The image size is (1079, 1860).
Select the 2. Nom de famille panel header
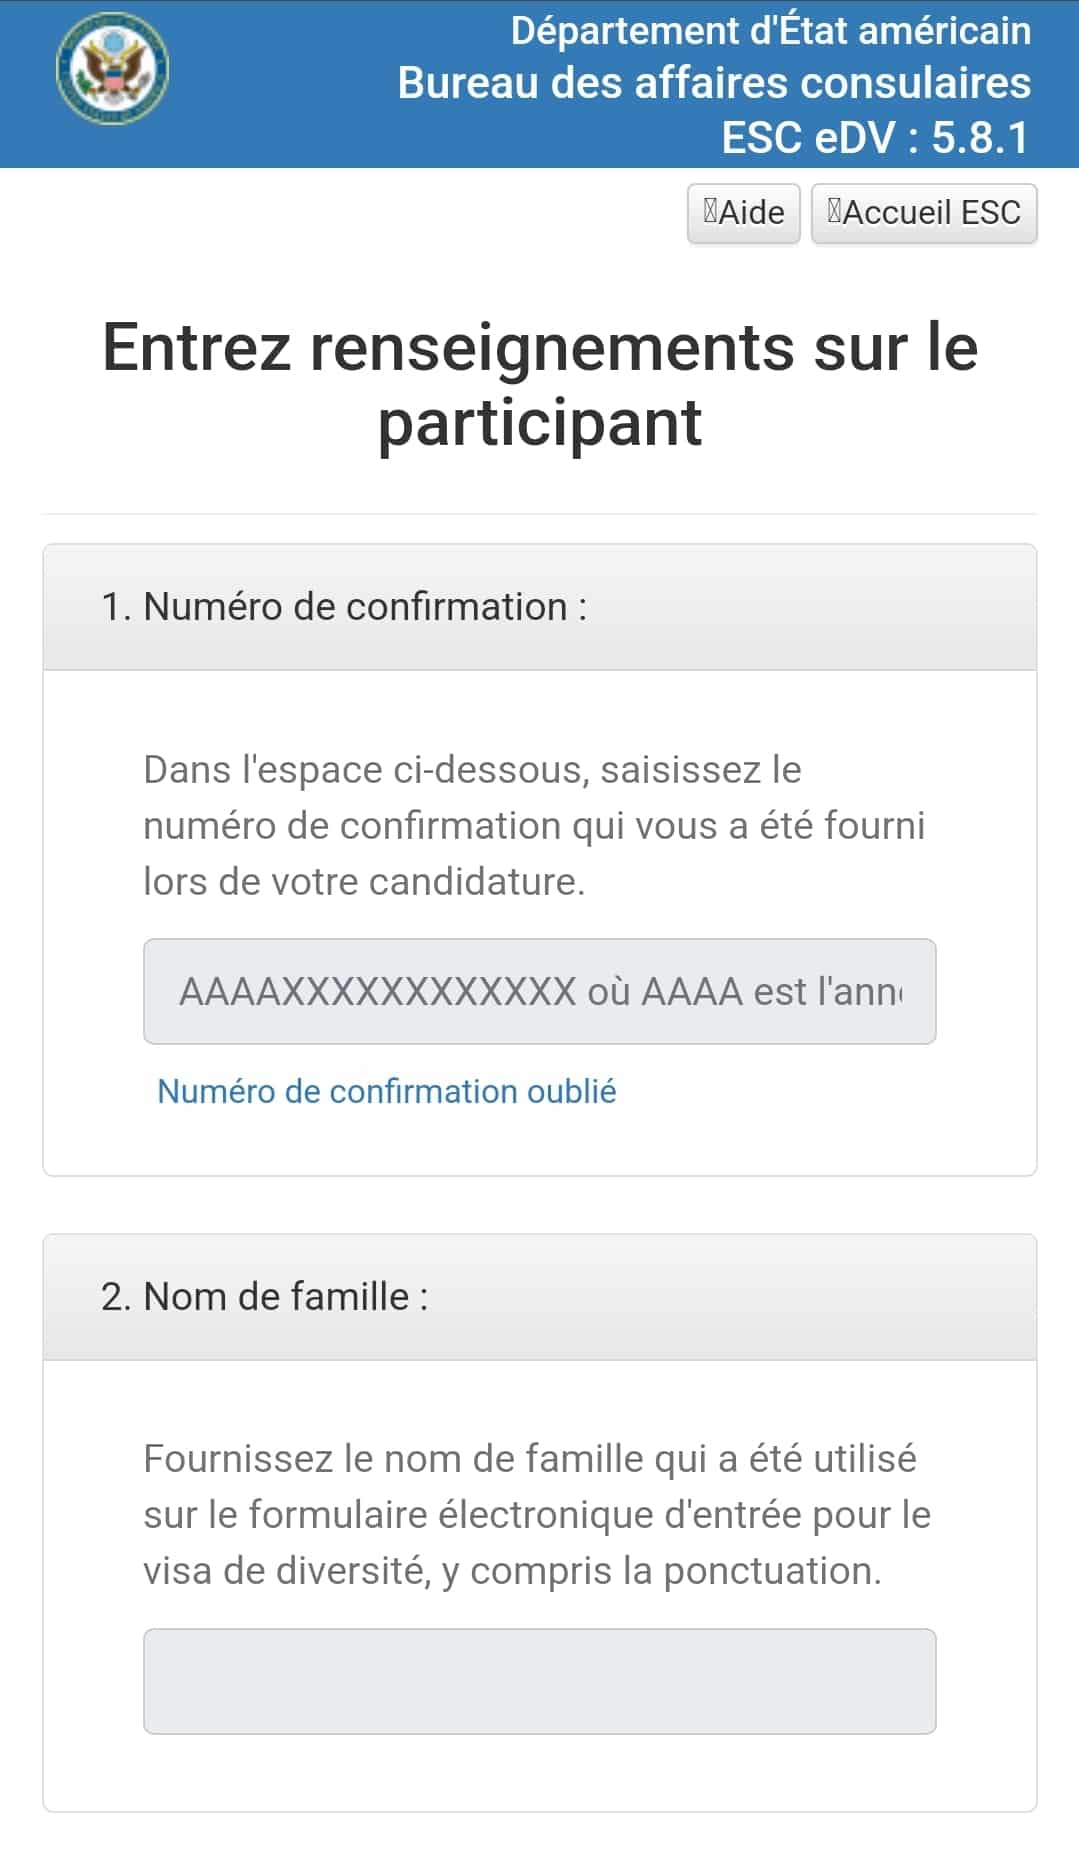click(x=539, y=1297)
